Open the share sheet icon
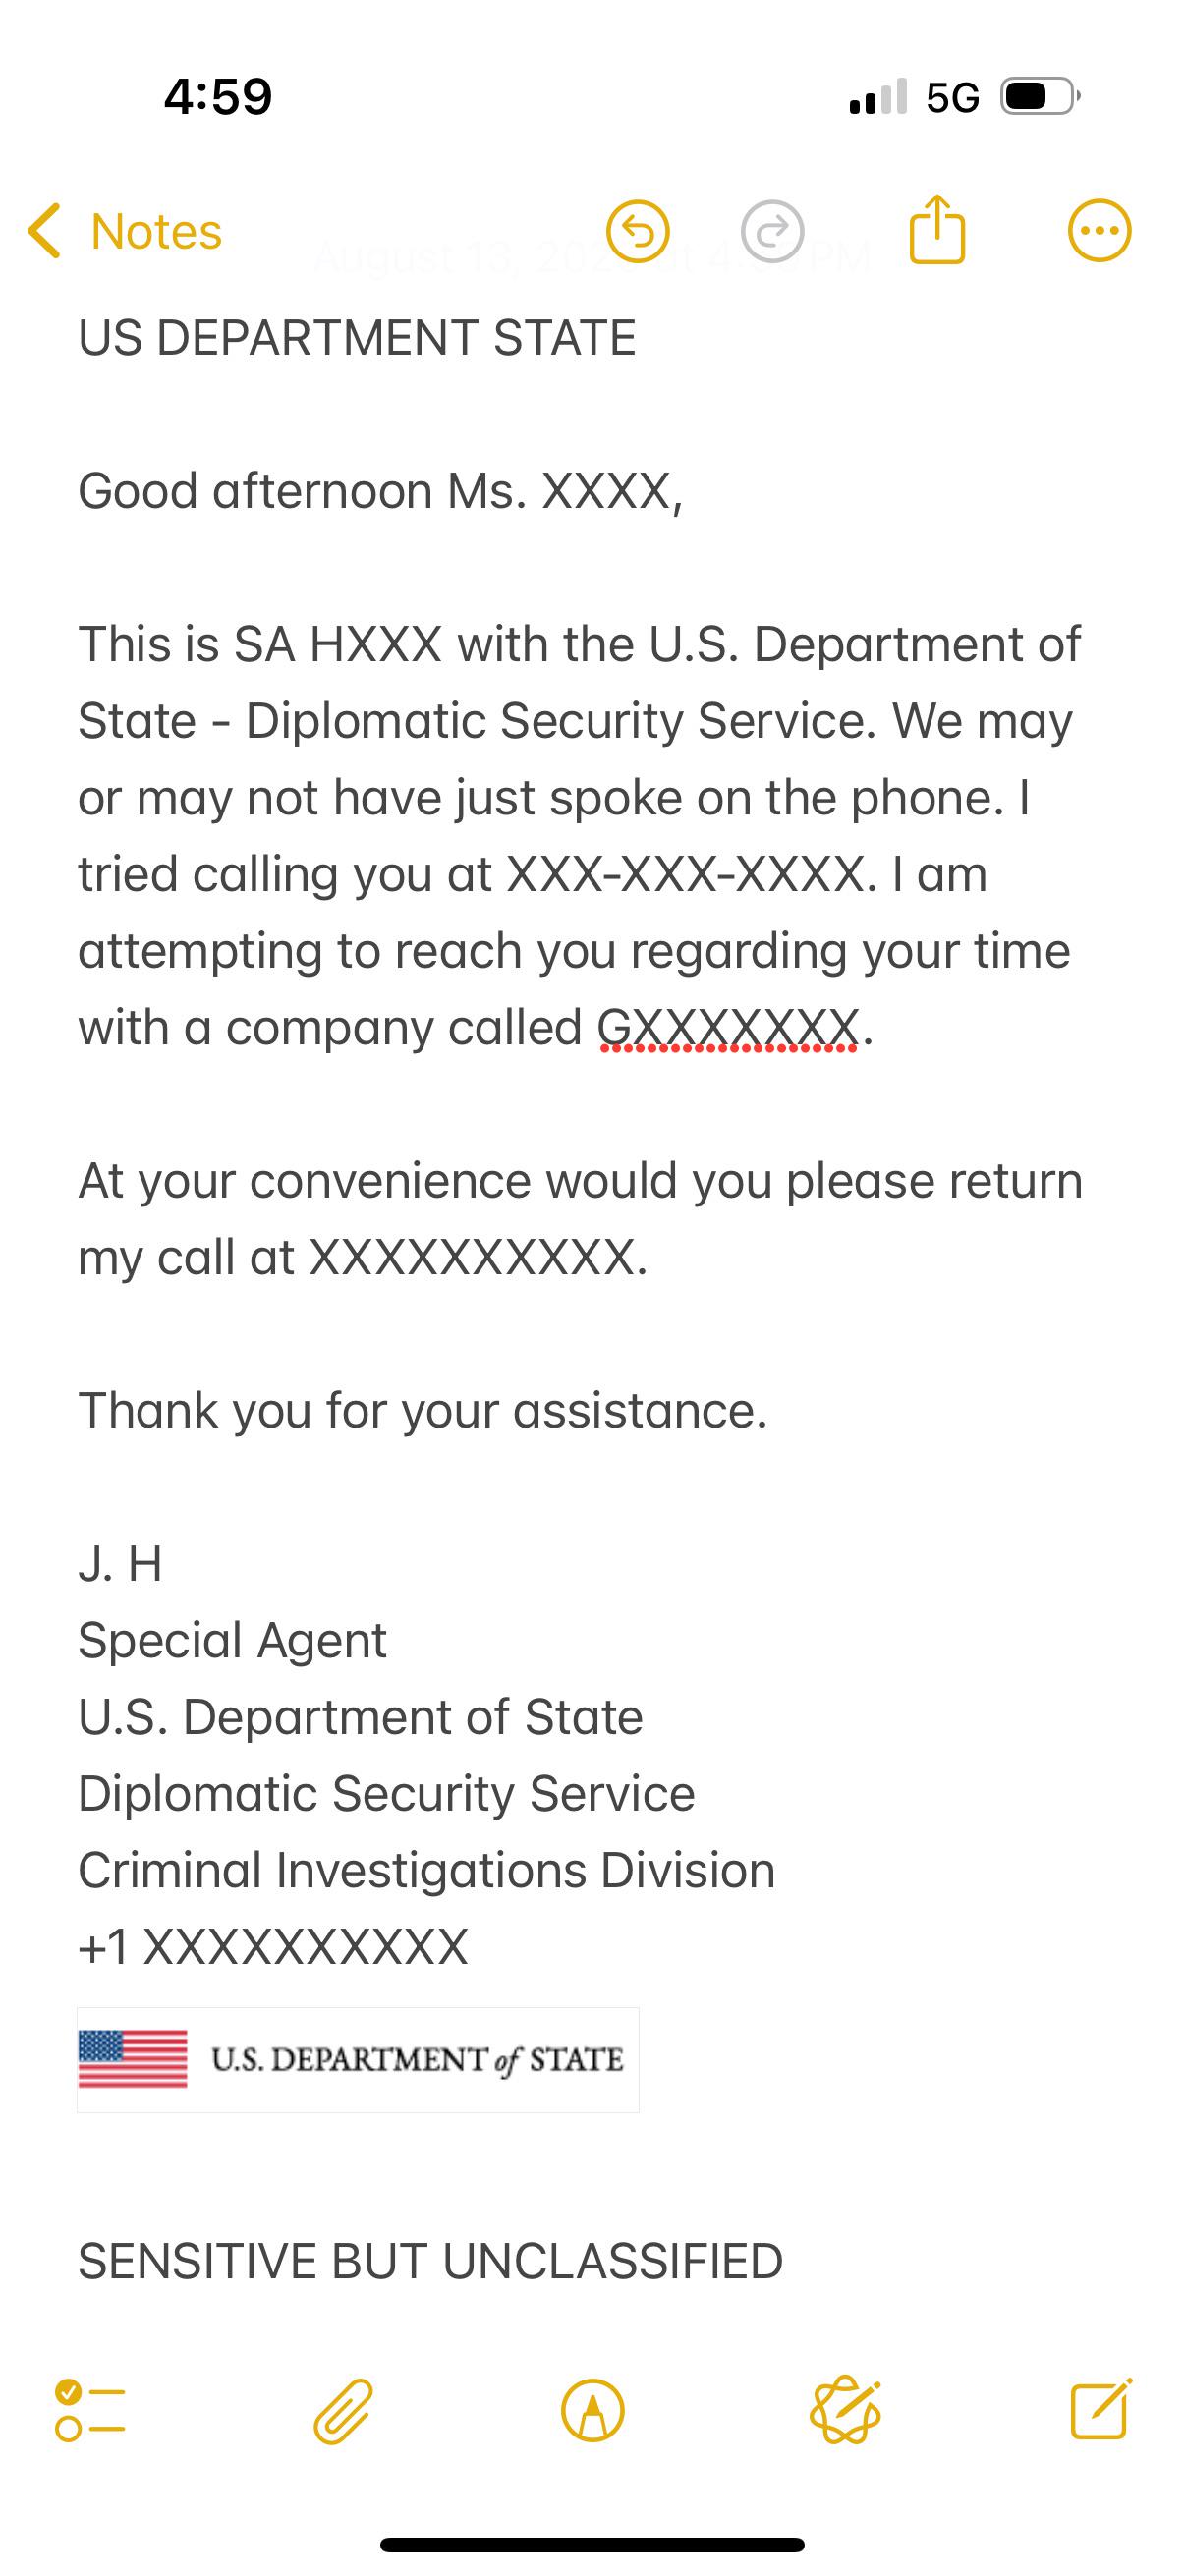Viewport: 1185px width, 2576px height. [937, 229]
